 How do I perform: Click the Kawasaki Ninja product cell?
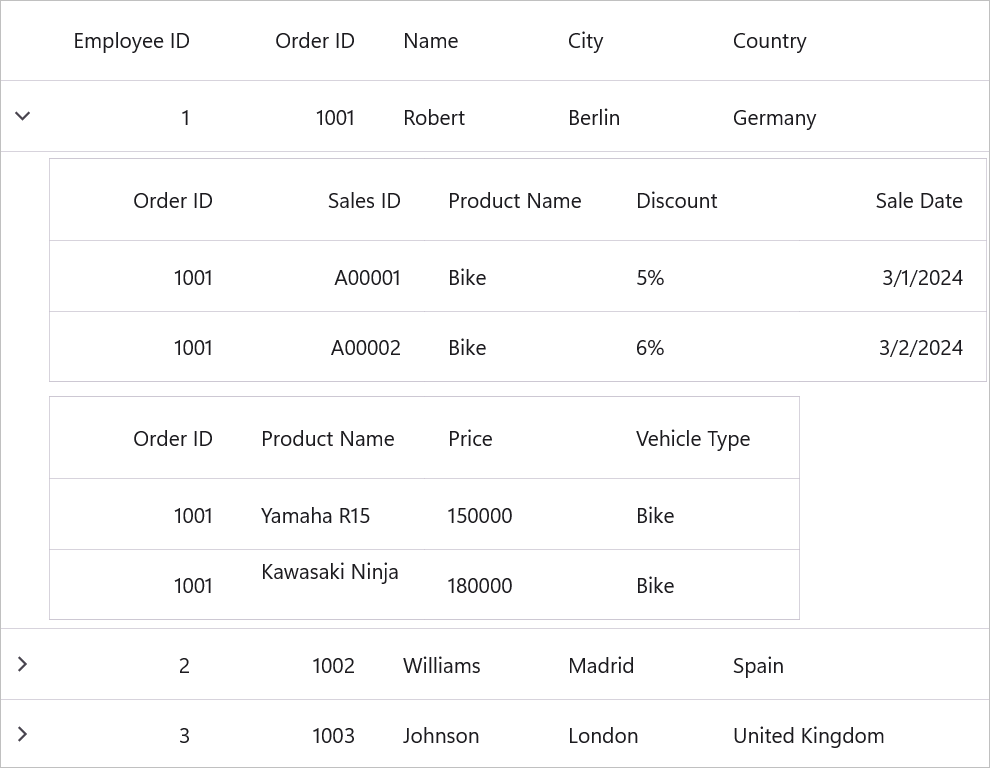(330, 573)
